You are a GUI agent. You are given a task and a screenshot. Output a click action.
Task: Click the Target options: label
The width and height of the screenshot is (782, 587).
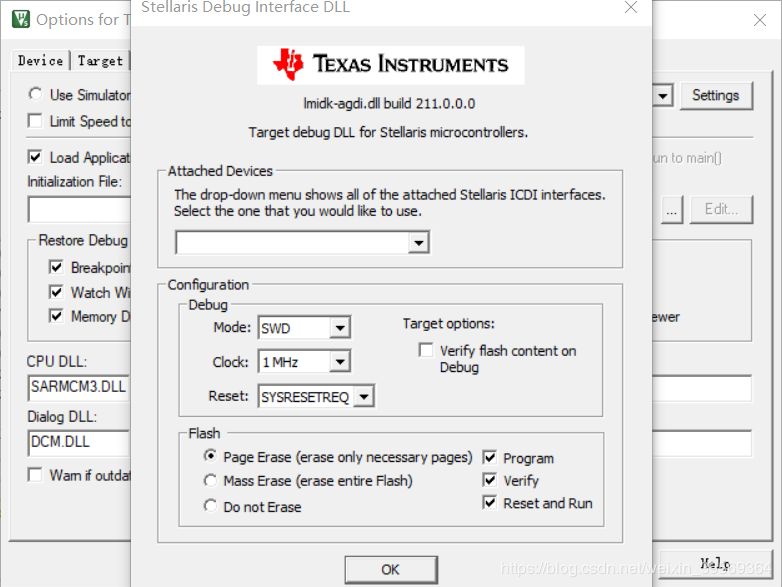(x=449, y=324)
